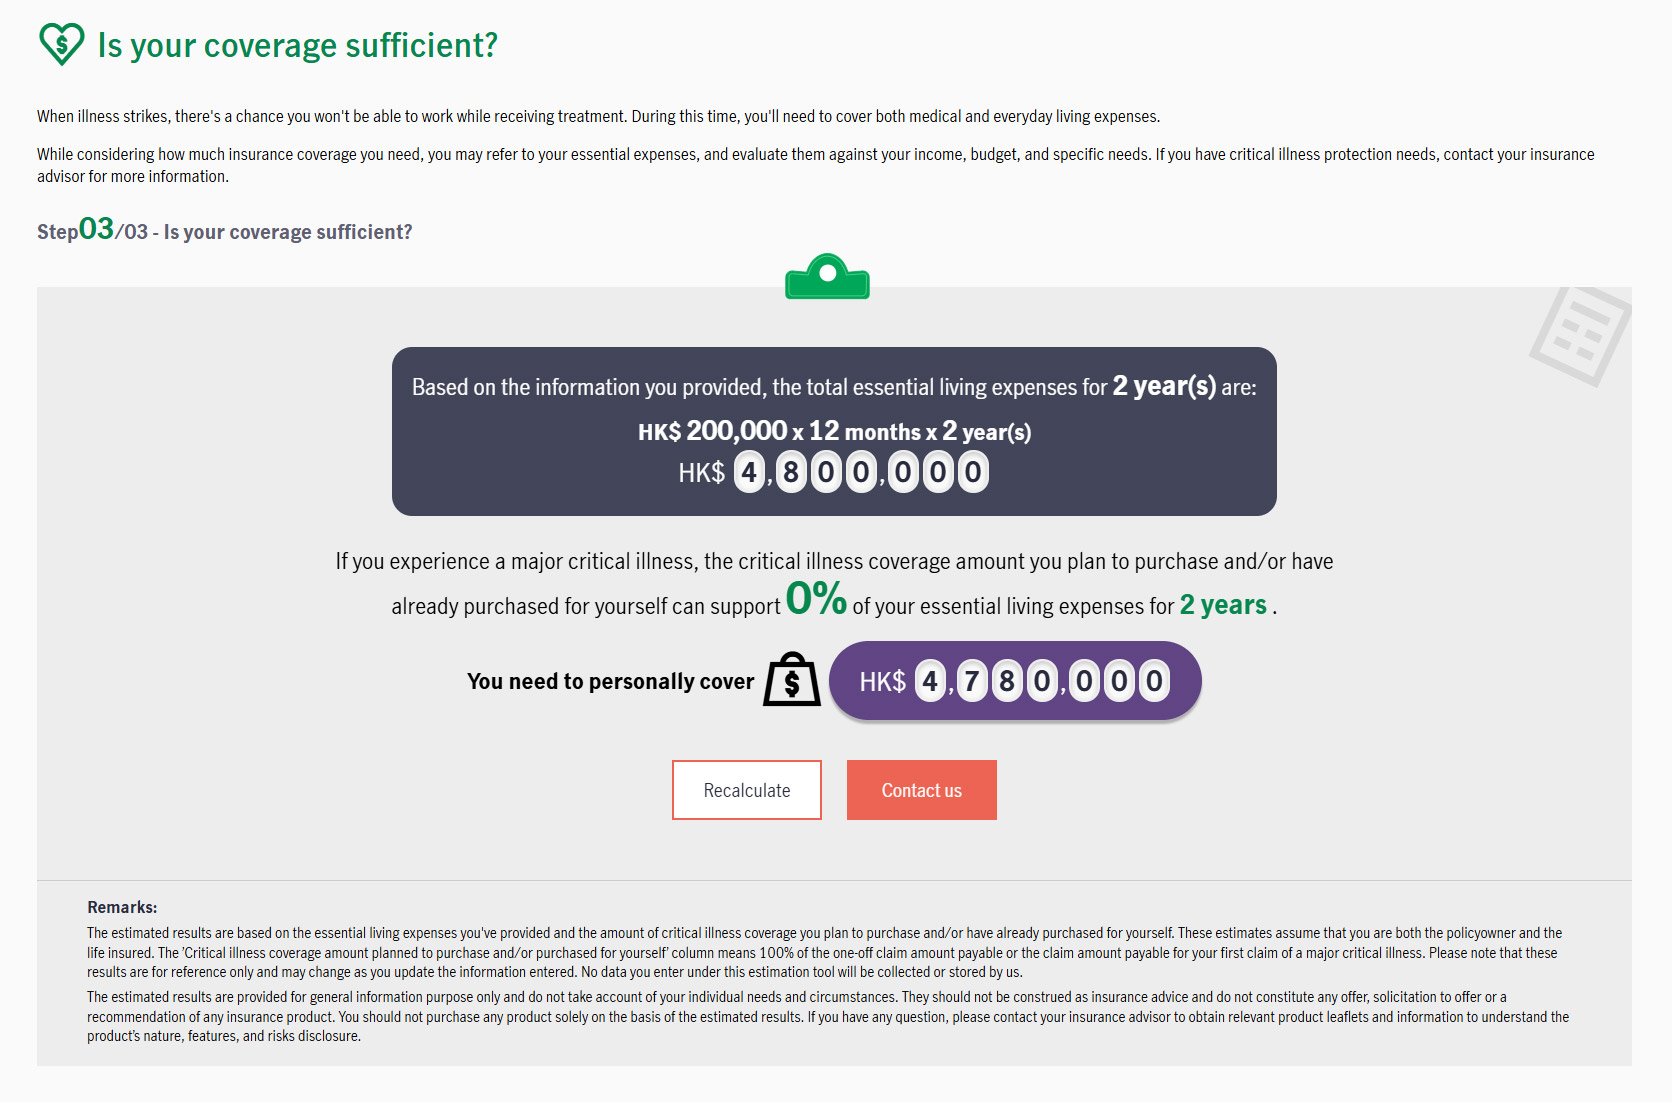
Task: Click the dollar weight bag icon
Action: click(x=792, y=680)
